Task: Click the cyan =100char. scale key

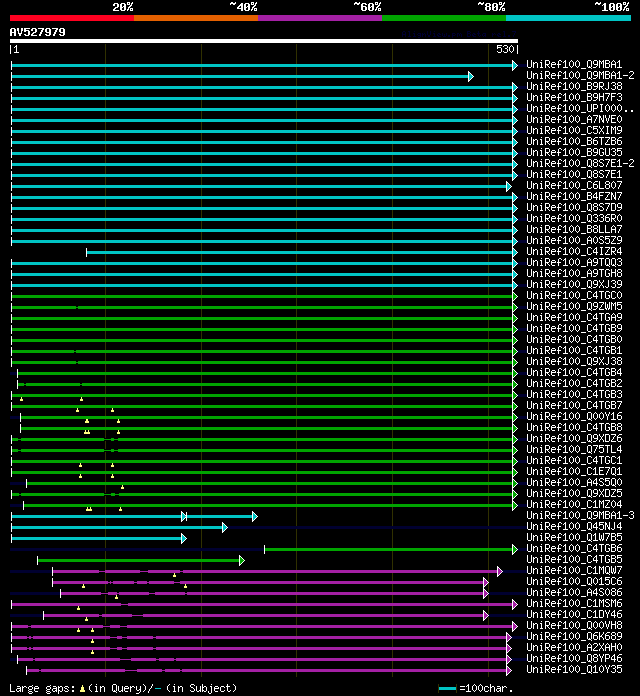Action: click(x=447, y=688)
